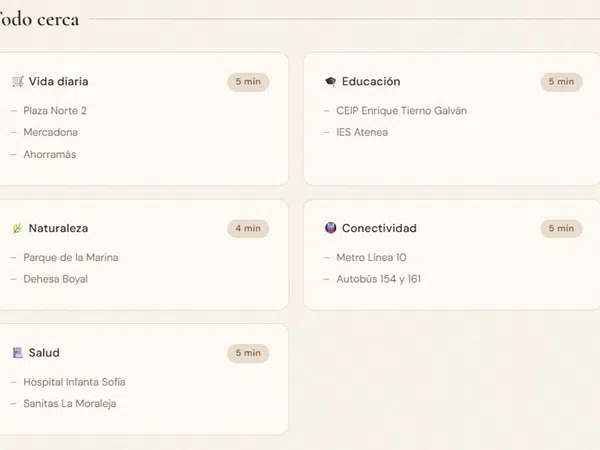The height and width of the screenshot is (450, 600).
Task: Open CEIP Enrique Tierno Galván entry
Action: click(x=401, y=111)
